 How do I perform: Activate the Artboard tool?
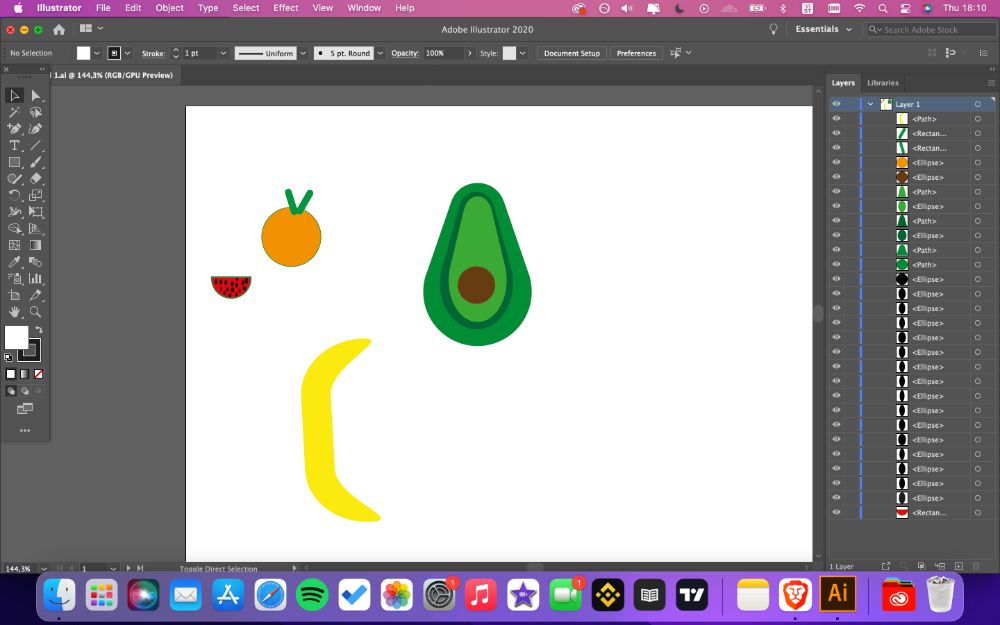(x=14, y=295)
